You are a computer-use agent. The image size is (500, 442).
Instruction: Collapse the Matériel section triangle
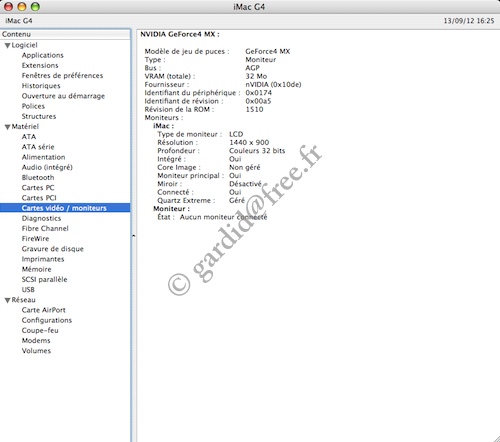click(7, 127)
